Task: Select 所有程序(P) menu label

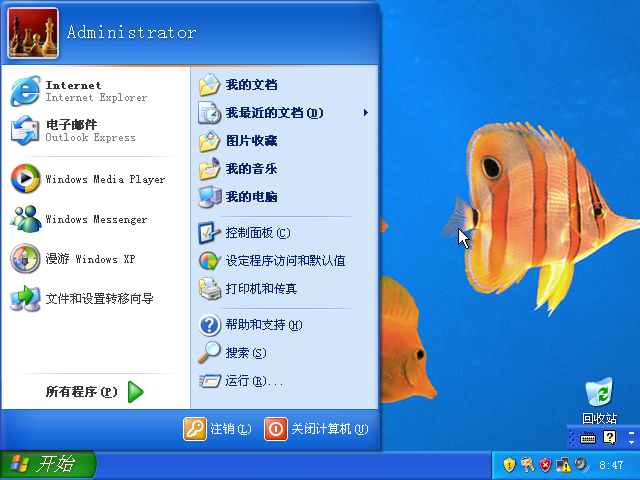Action: pos(81,392)
